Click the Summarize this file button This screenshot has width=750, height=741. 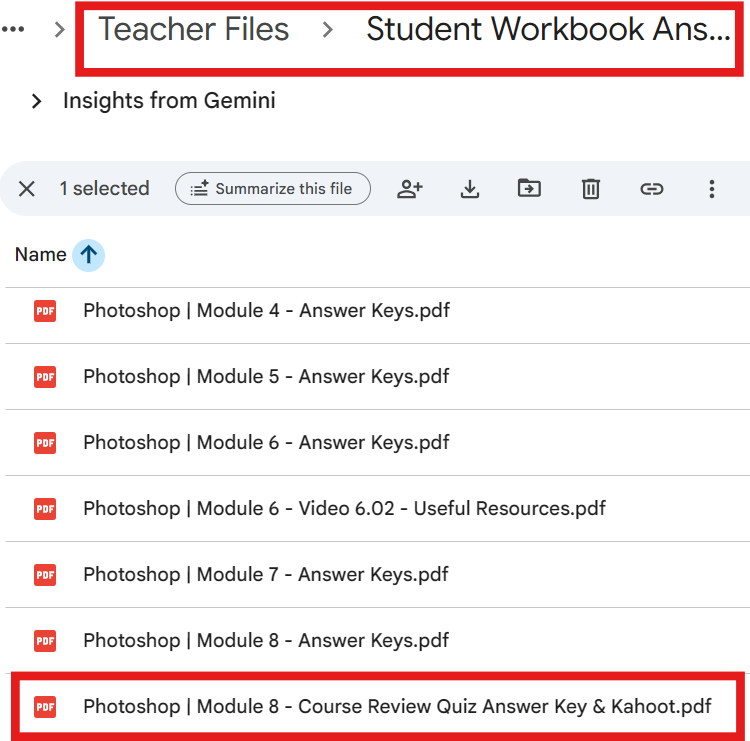click(x=272, y=188)
